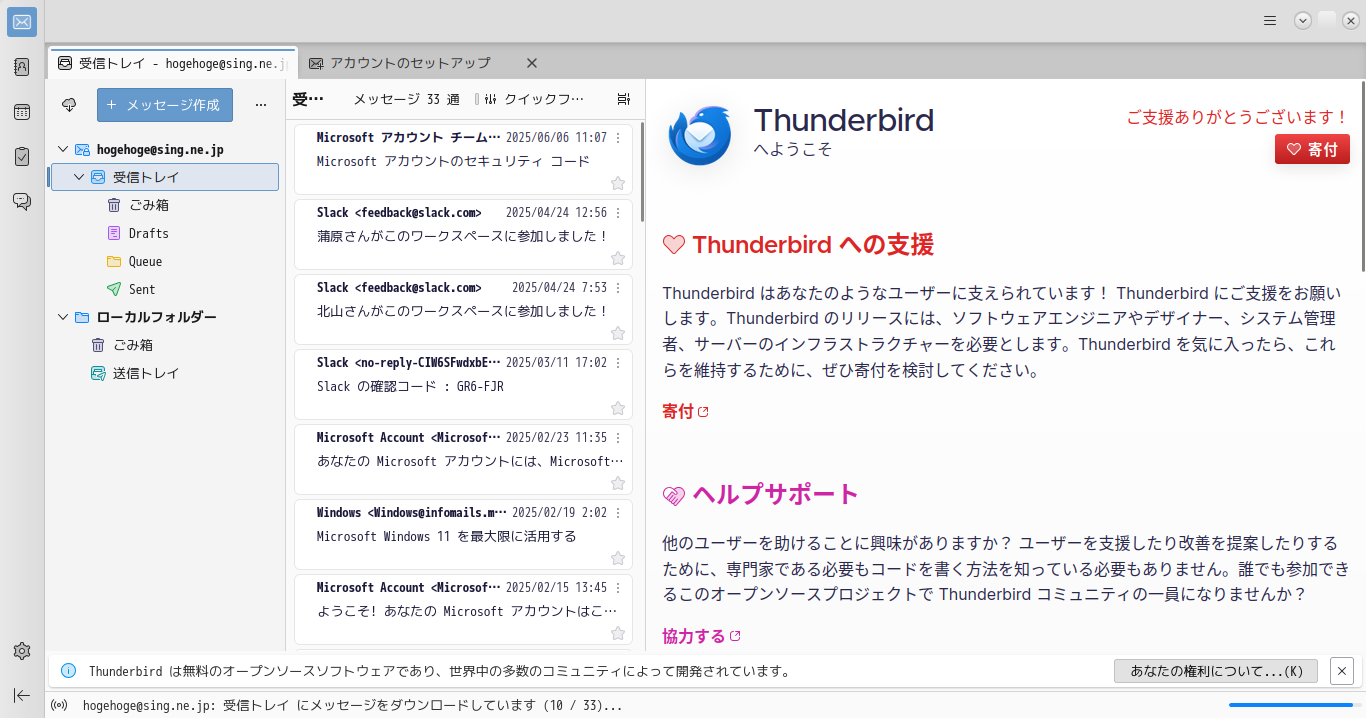Star the Microsoft Windows 11 message
Screen dimensions: 1366x718
pos(618,558)
